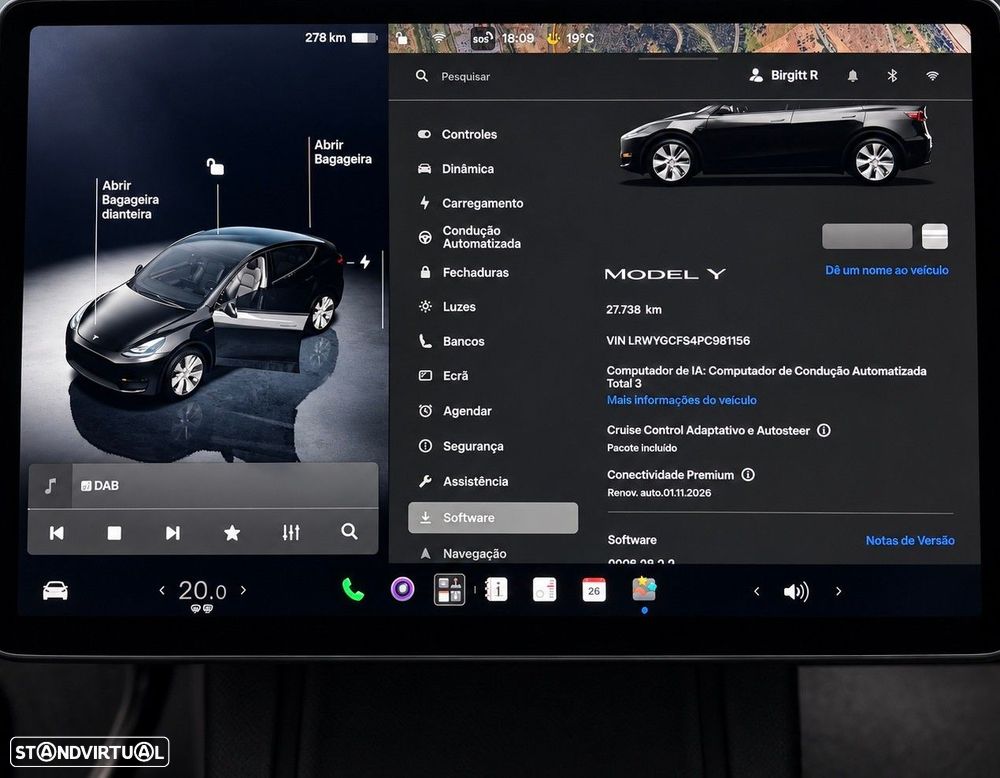Tap the VIN LRWYGCFS4PC981156 text
Image resolution: width=1000 pixels, height=778 pixels.
678,341
